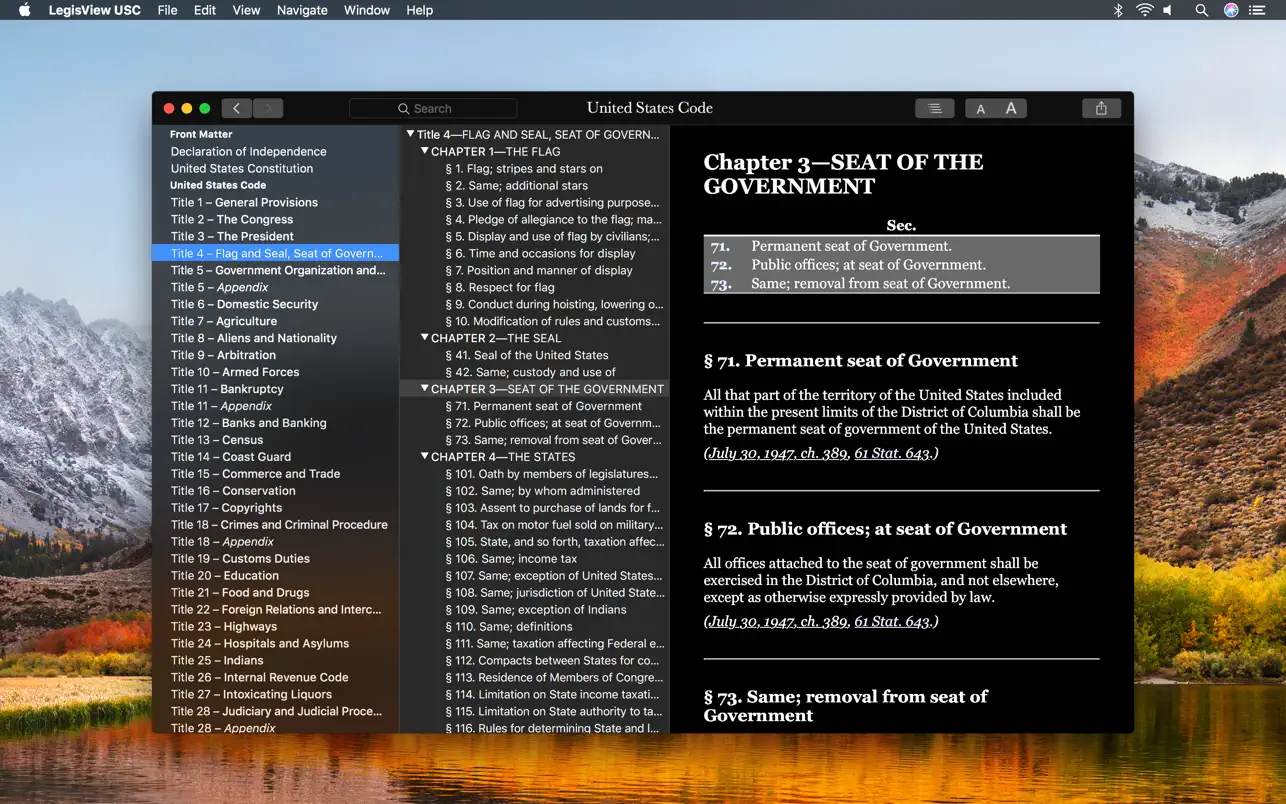Click the Wi-Fi icon in the menu bar
1286x804 pixels.
pos(1143,10)
